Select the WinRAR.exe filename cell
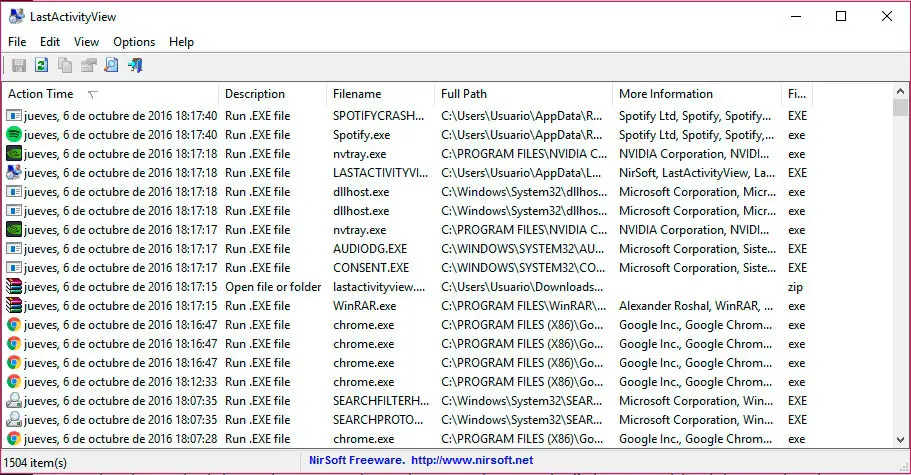The width and height of the screenshot is (911, 475). (364, 305)
